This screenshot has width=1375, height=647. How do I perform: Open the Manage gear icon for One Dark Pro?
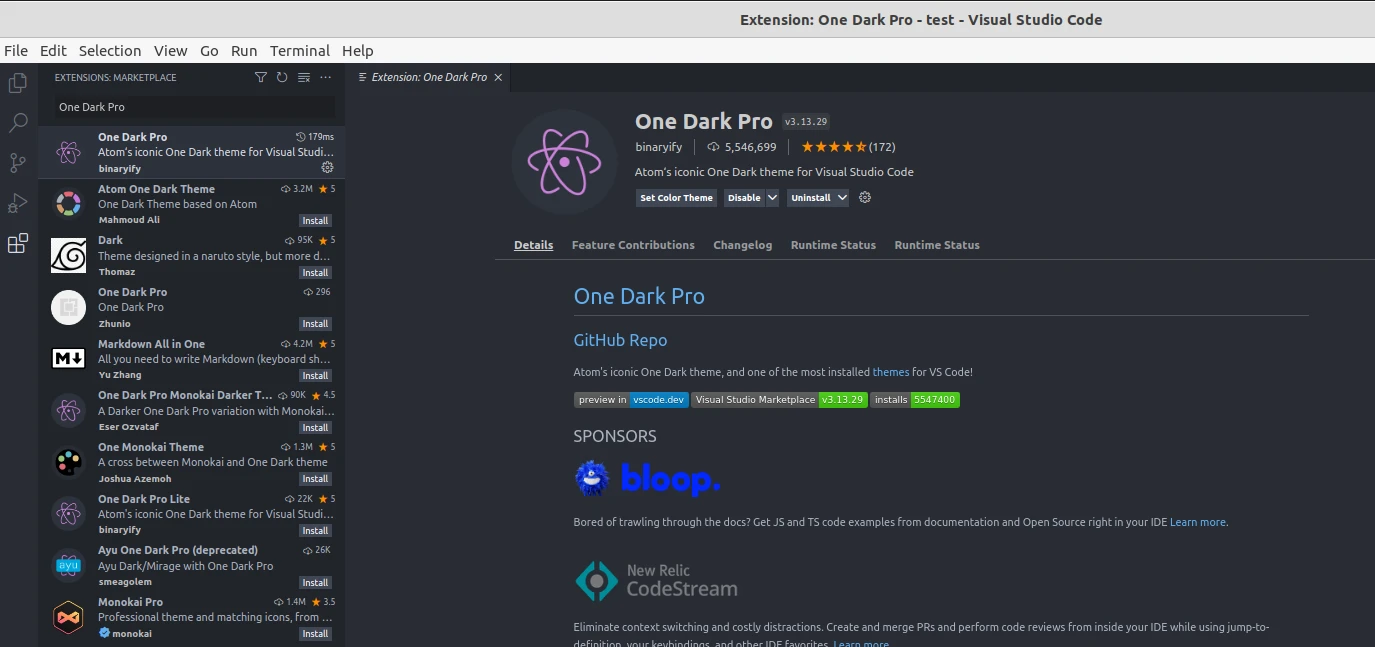[864, 197]
